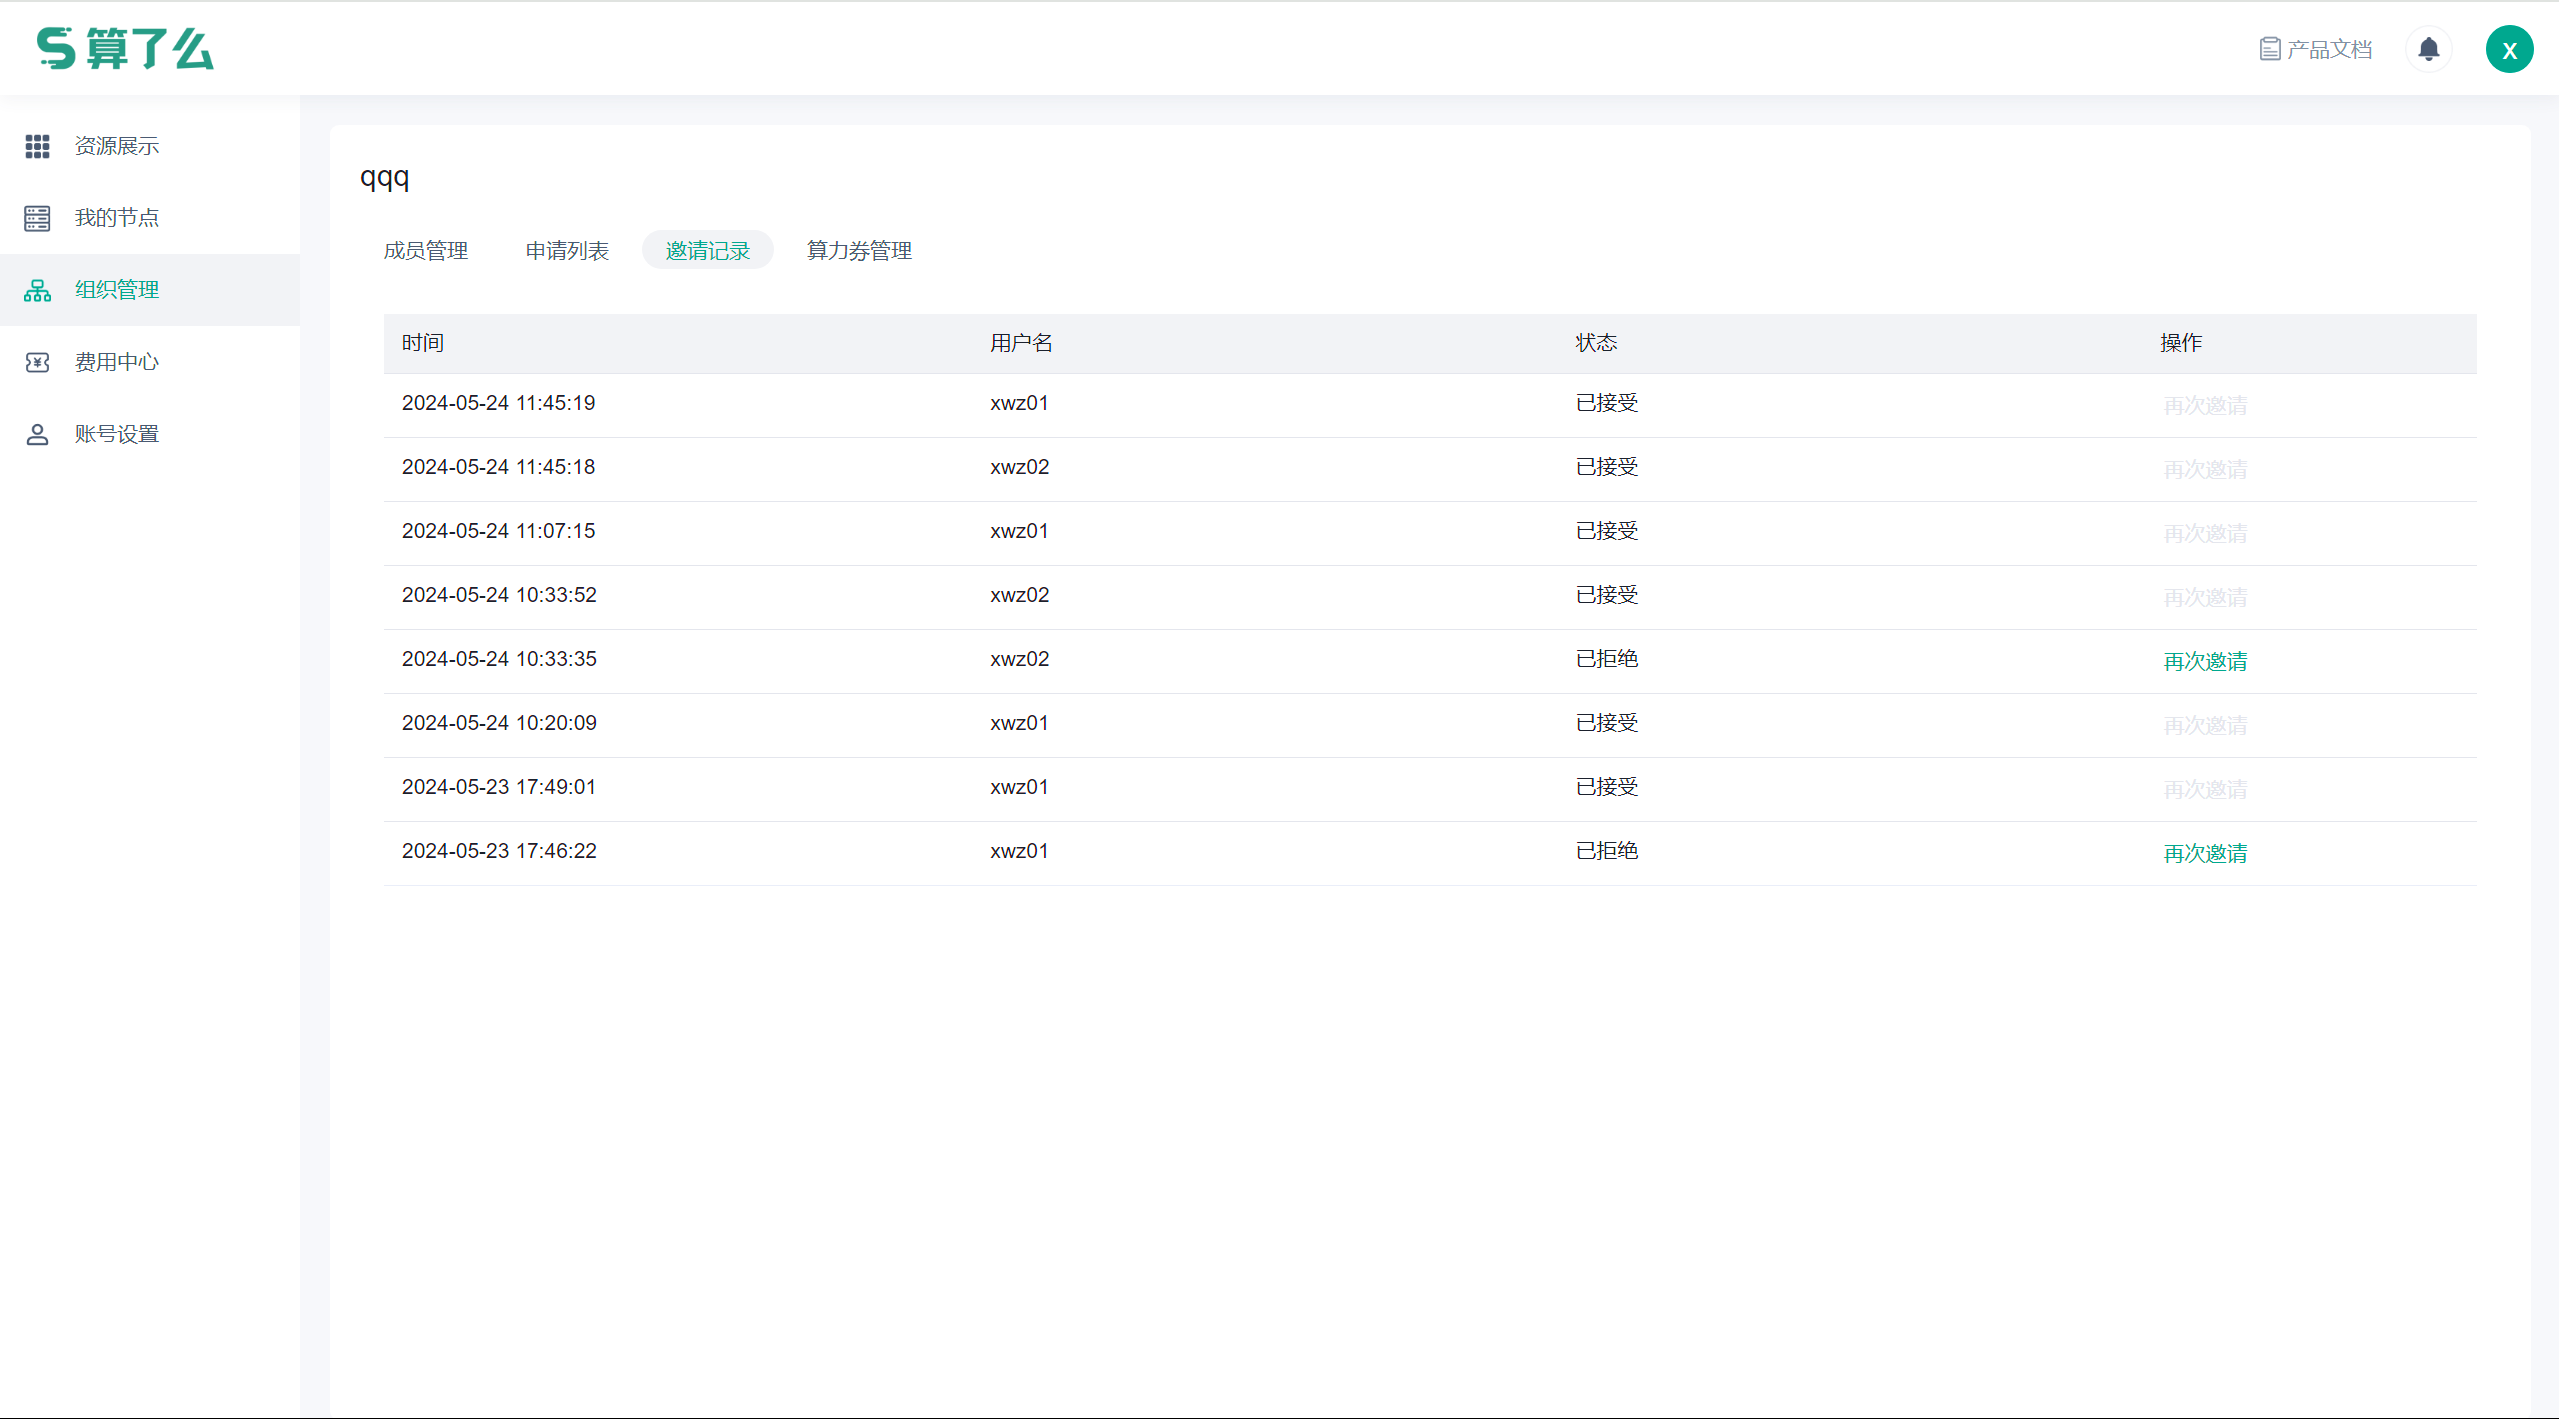Screen dimensions: 2559x1419
Task: Click the green X user avatar
Action: pos(2508,50)
